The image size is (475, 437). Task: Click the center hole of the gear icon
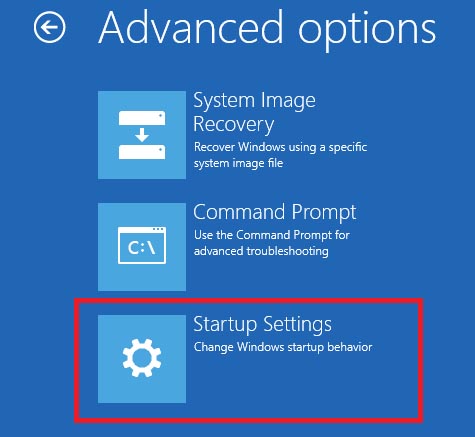click(142, 358)
